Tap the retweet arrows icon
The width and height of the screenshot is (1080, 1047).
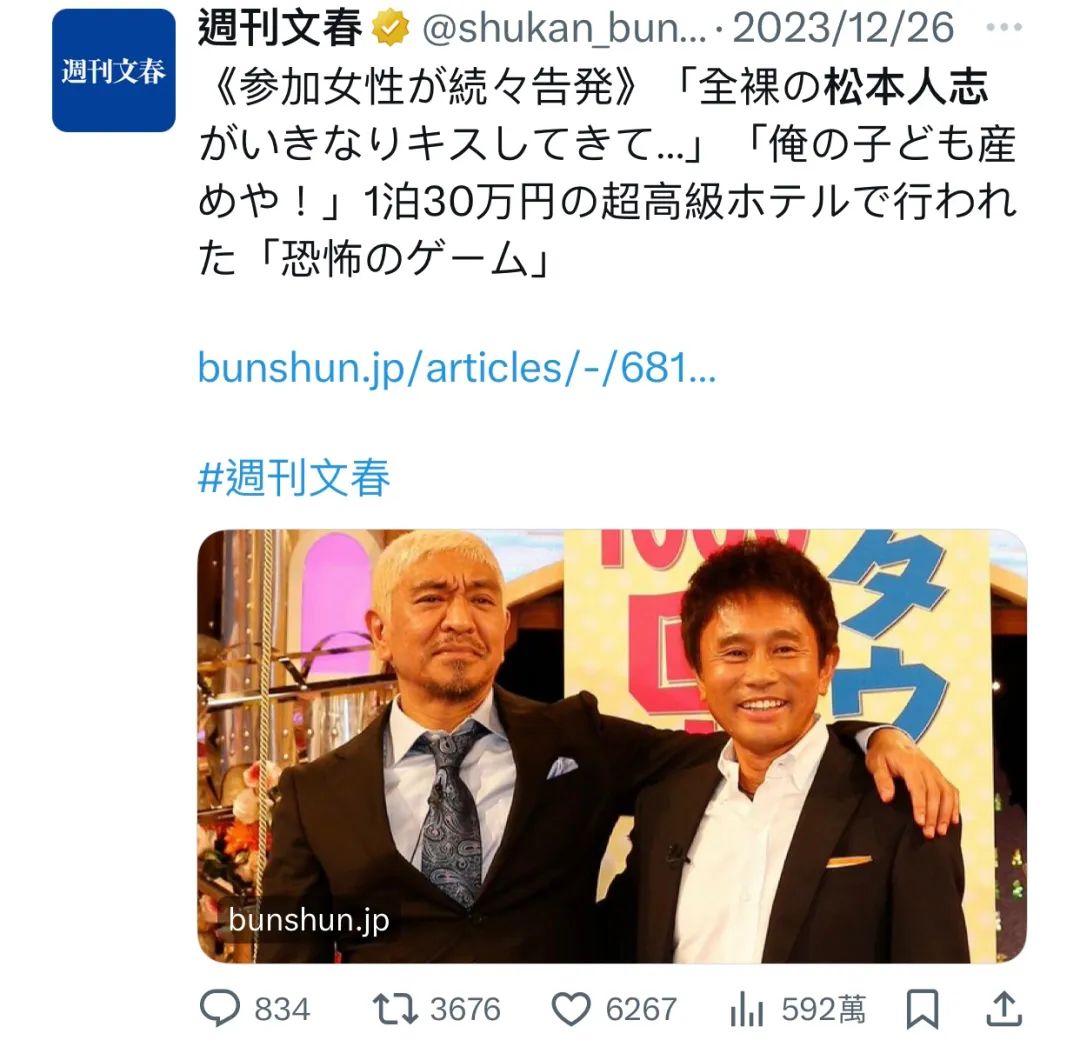[395, 1009]
